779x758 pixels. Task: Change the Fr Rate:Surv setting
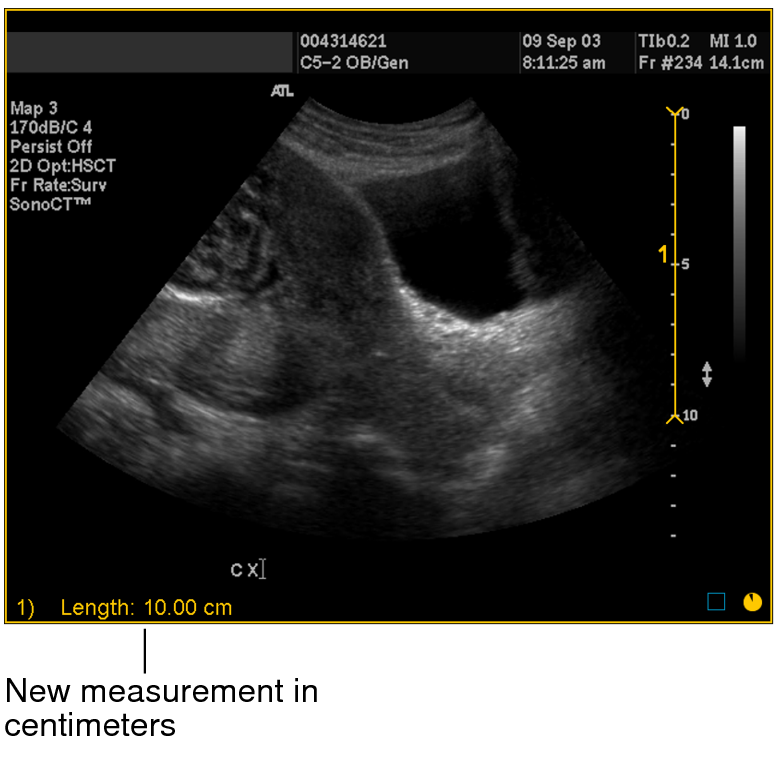coord(58,184)
